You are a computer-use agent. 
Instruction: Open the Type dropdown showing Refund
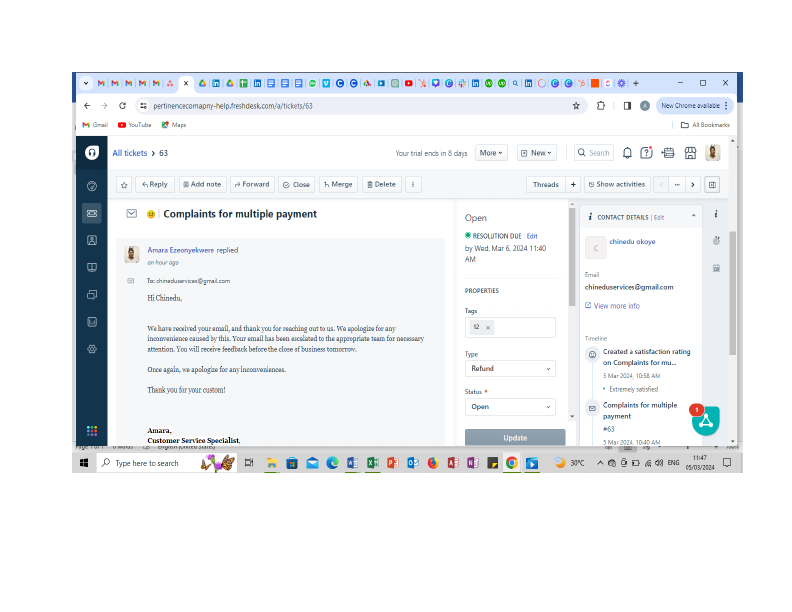pyautogui.click(x=510, y=369)
